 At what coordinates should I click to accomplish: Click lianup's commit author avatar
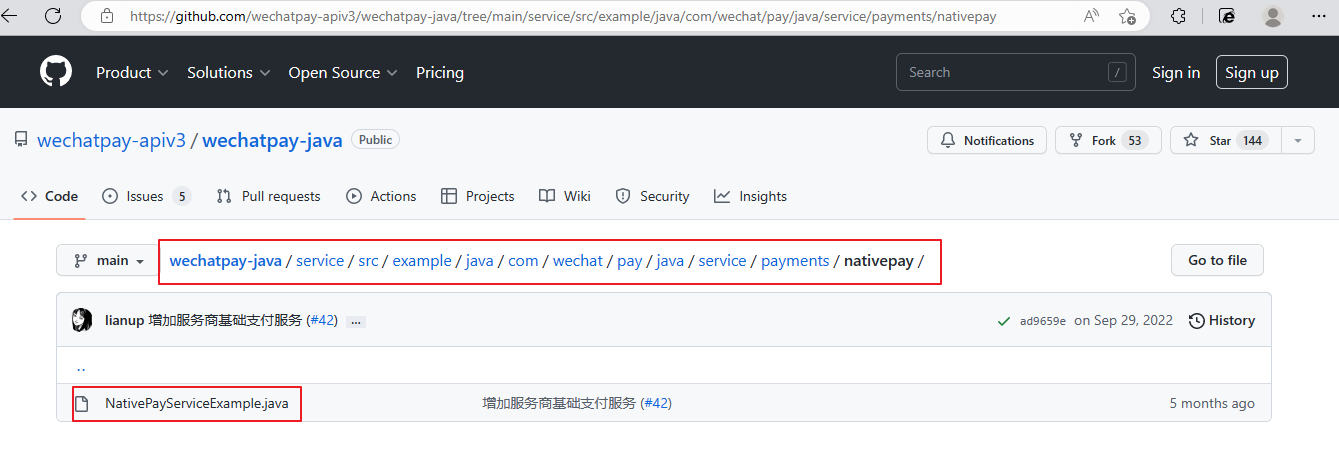pyautogui.click(x=82, y=320)
